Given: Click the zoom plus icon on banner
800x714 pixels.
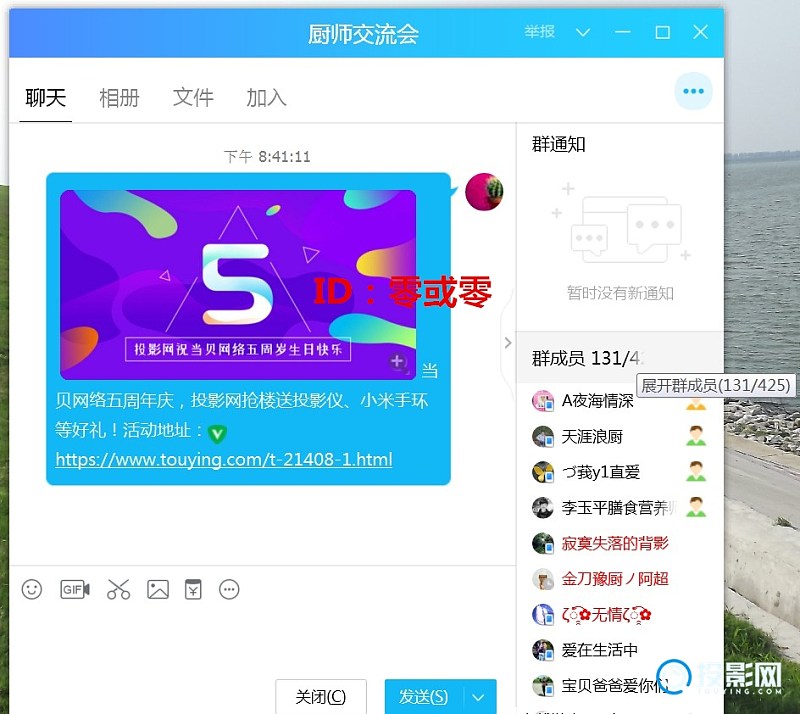Looking at the screenshot, I should (397, 362).
